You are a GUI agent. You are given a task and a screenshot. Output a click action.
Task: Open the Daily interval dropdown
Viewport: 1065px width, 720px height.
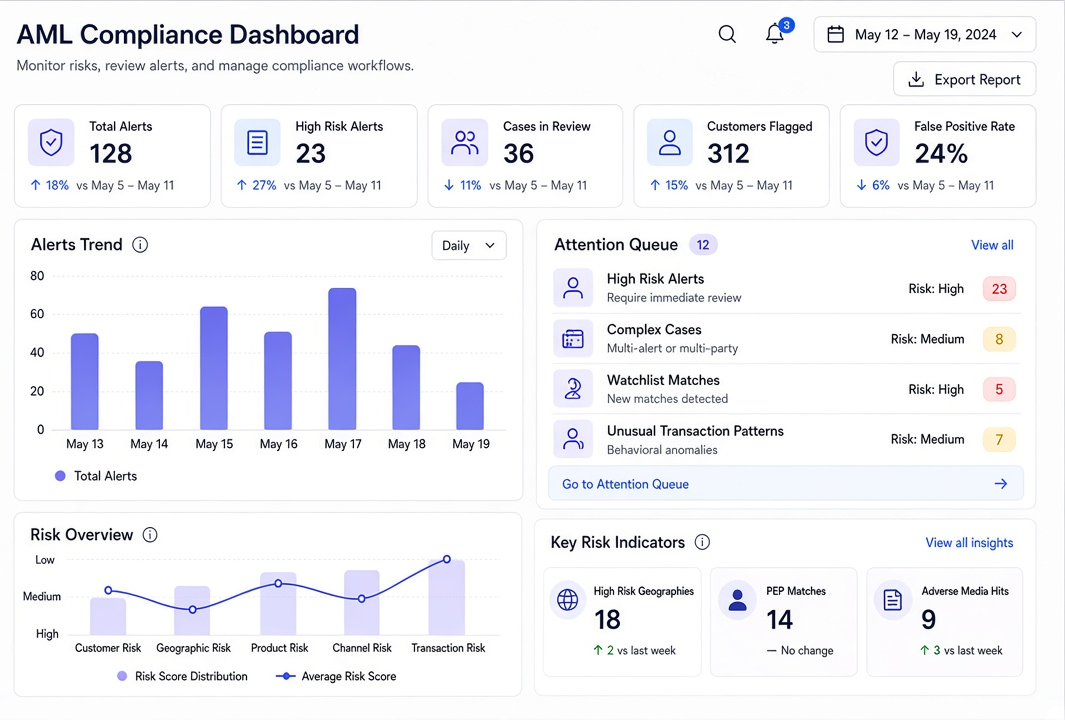click(x=469, y=245)
